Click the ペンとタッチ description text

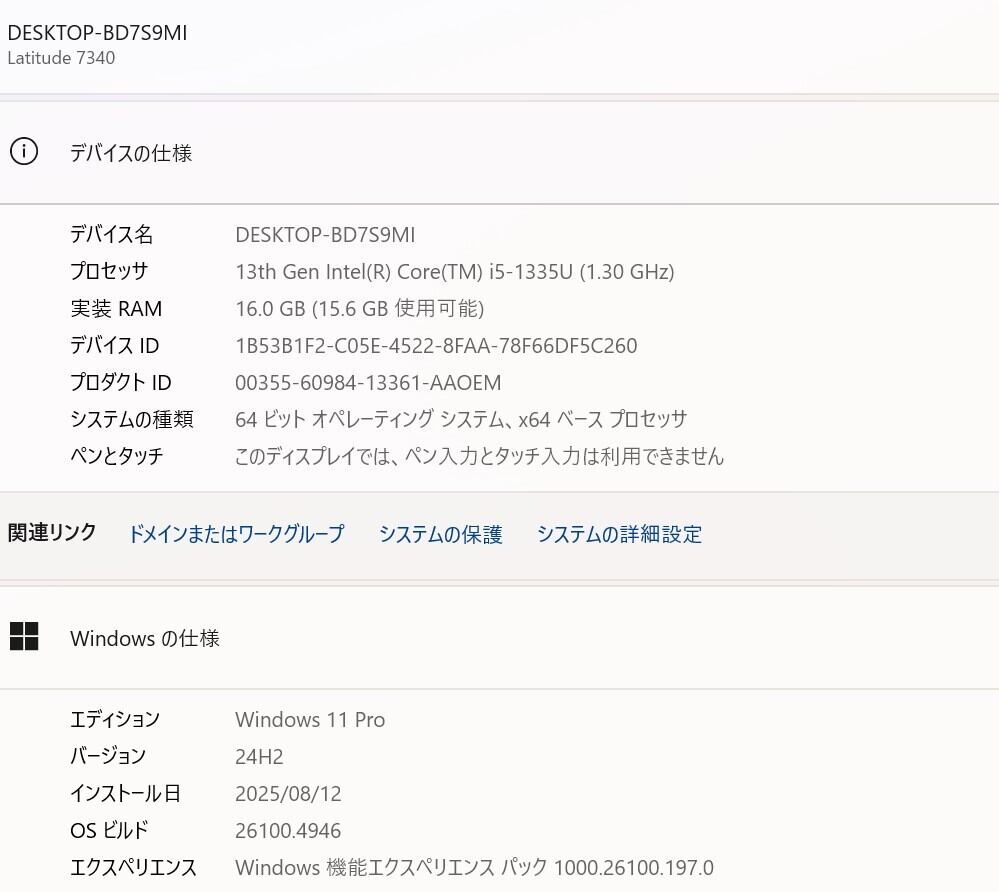pyautogui.click(x=479, y=457)
